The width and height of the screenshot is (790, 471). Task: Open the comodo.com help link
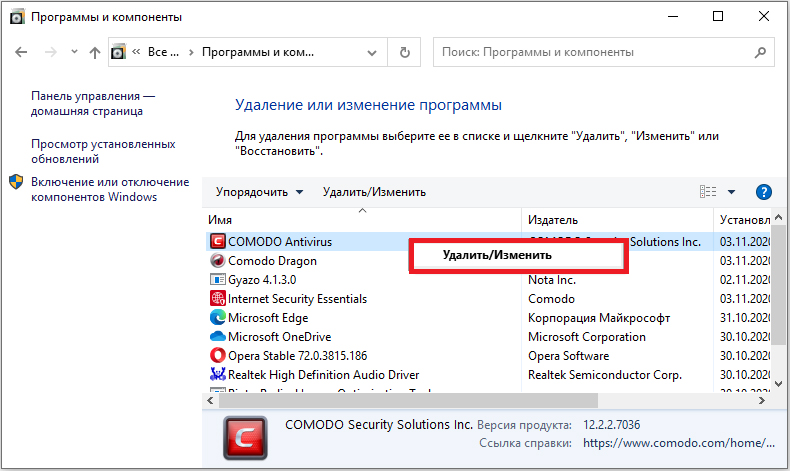point(679,443)
